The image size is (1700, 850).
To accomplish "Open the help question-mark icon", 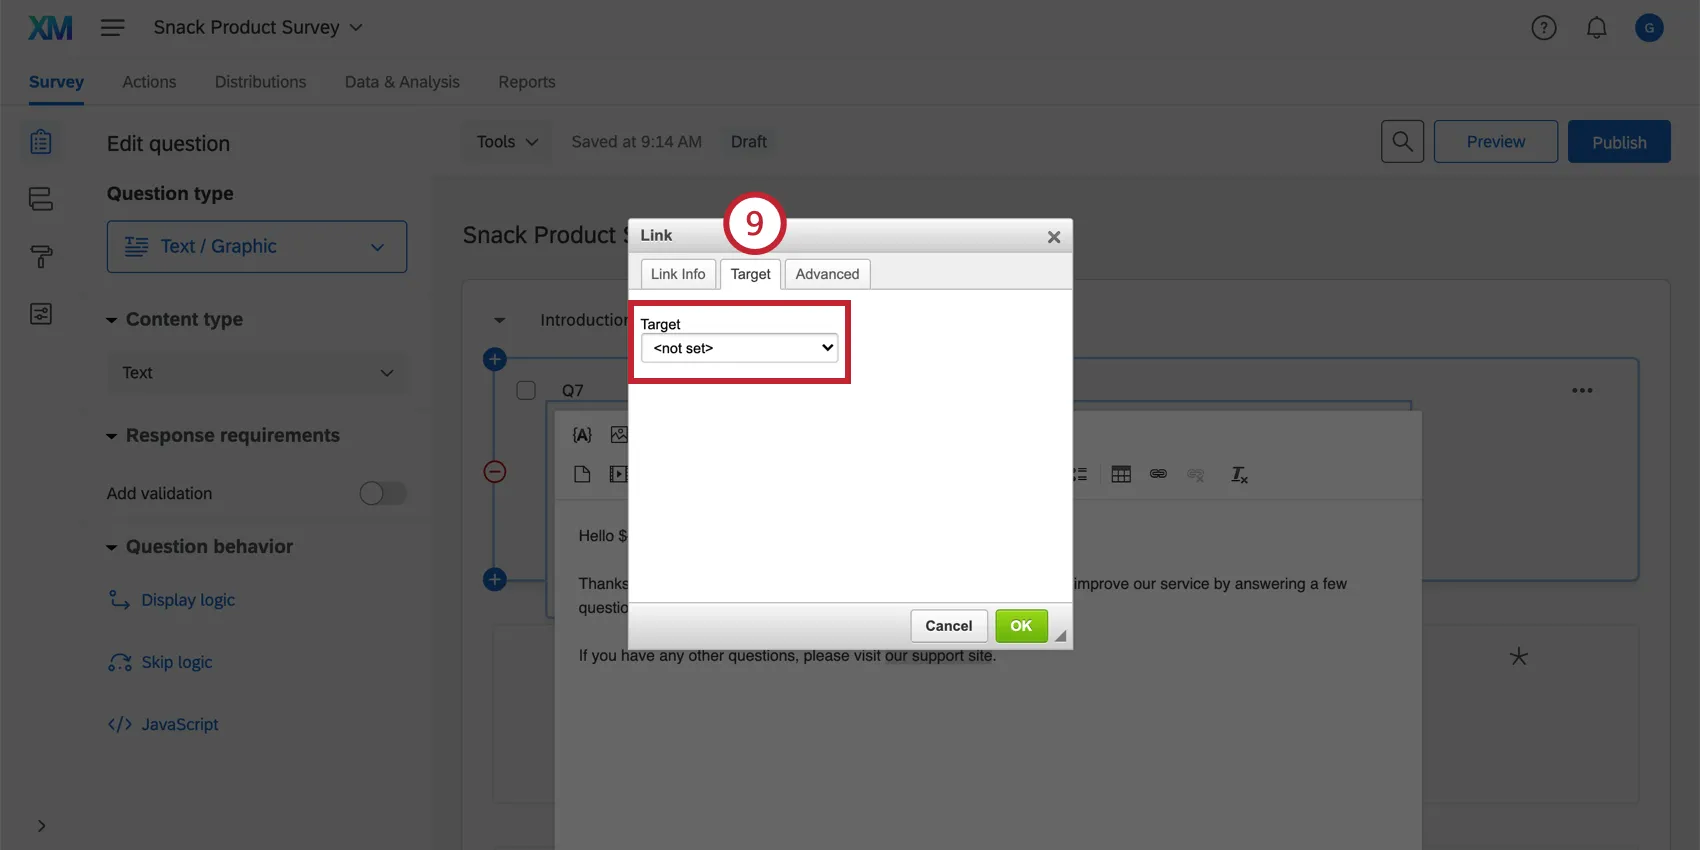I will point(1544,28).
